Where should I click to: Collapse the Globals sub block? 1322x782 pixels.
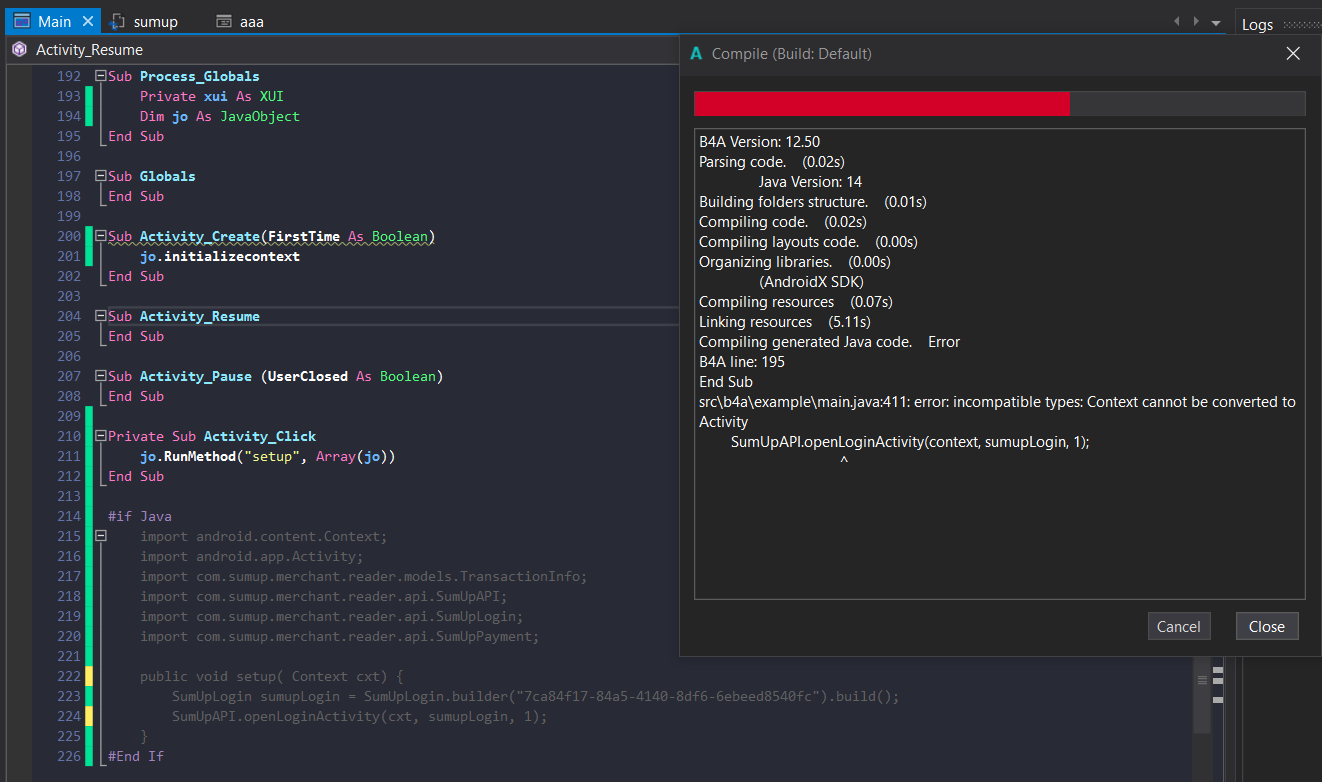click(100, 176)
